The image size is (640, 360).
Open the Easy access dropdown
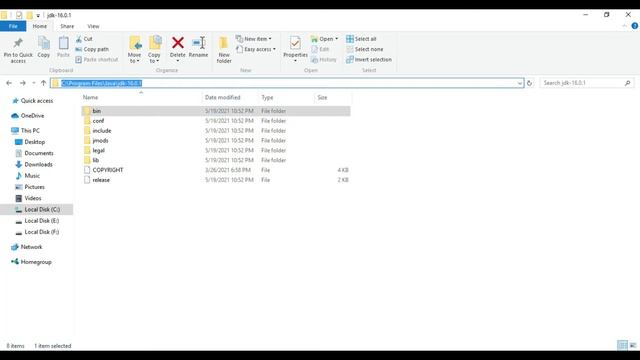(x=256, y=49)
